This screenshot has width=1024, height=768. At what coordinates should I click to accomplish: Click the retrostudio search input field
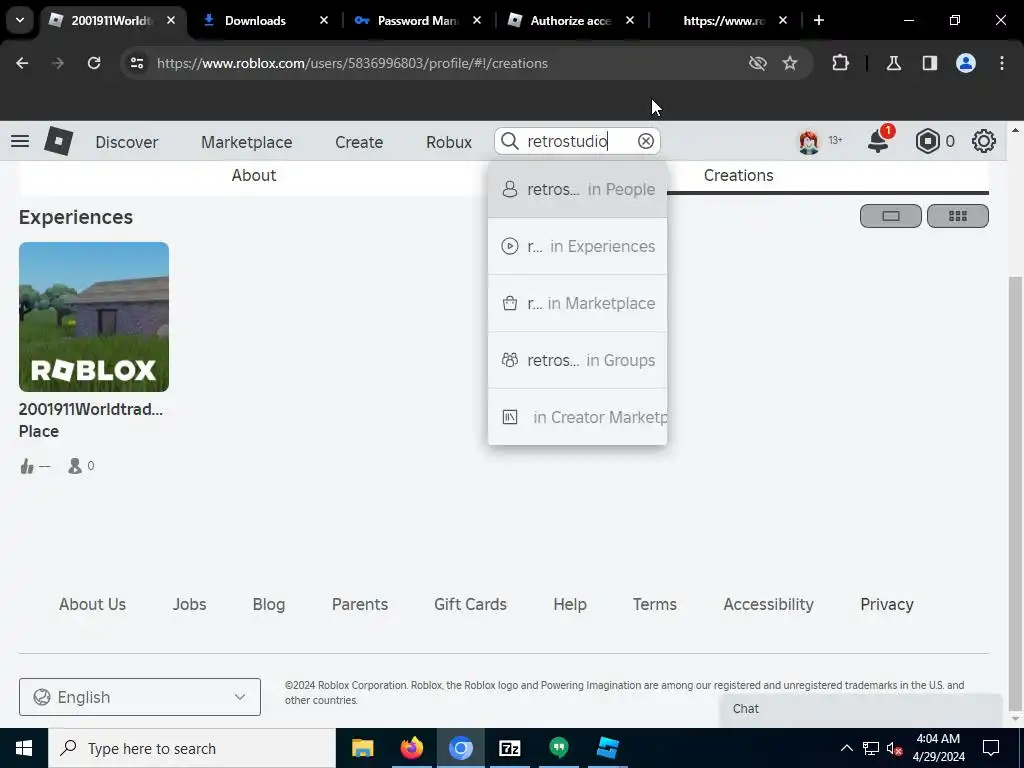[x=577, y=141]
